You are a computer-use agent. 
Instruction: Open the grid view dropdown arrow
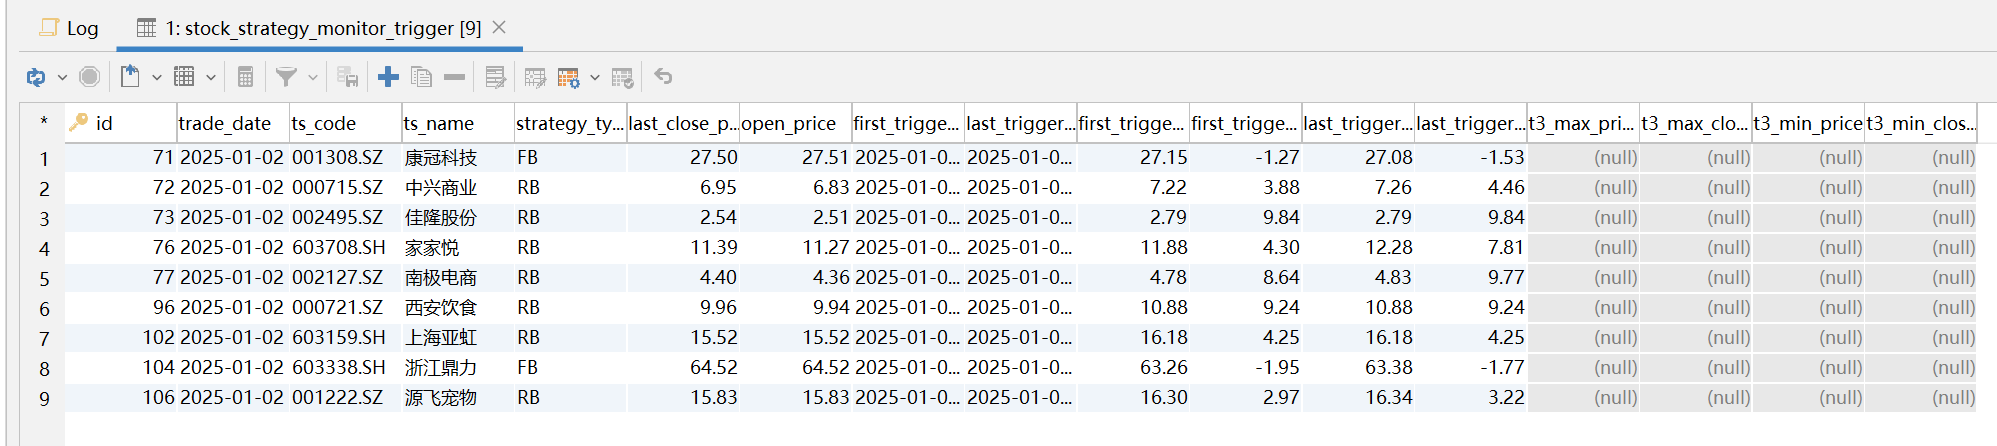coord(210,77)
